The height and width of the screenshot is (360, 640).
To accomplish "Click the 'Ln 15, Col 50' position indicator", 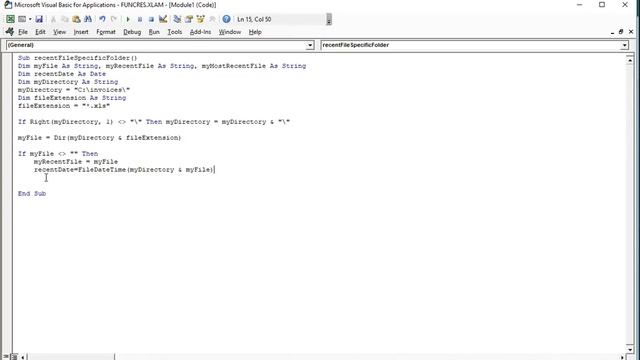I will tap(254, 19).
